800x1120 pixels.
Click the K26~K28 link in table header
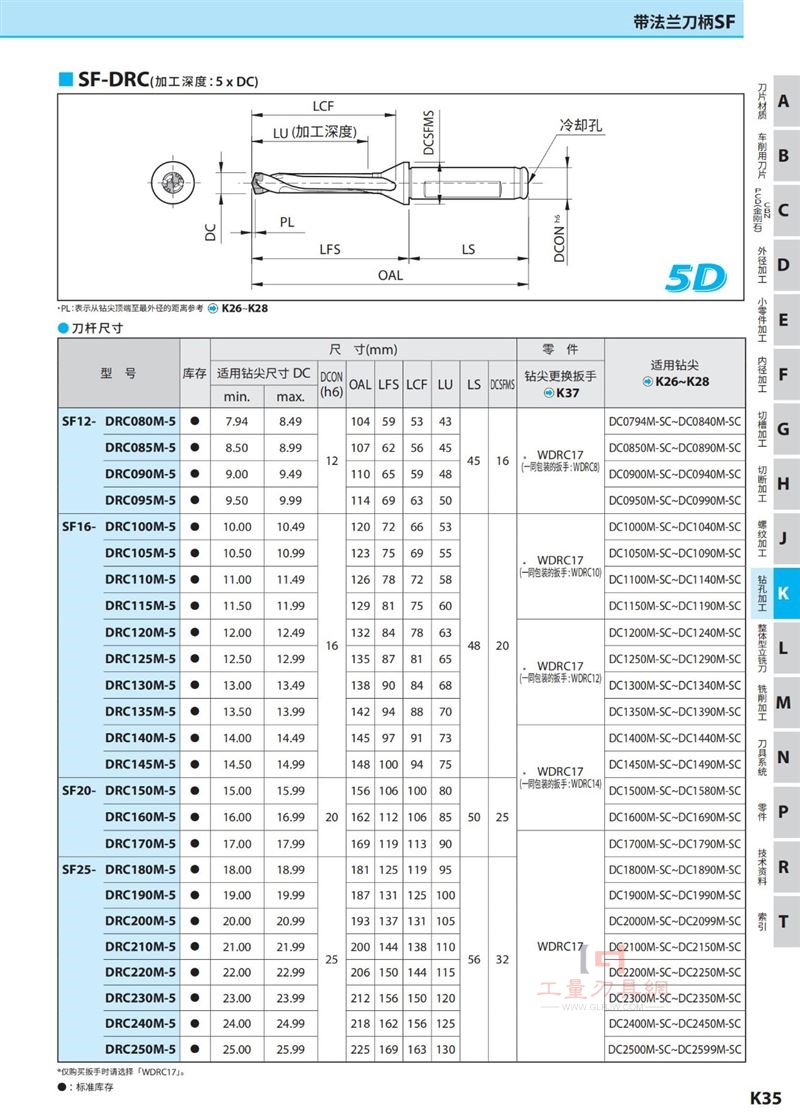(x=675, y=381)
